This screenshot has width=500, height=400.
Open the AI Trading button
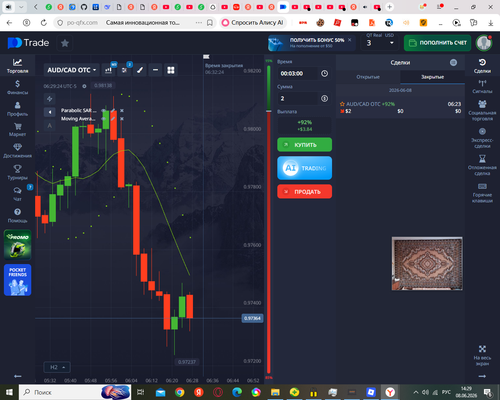[x=305, y=168]
